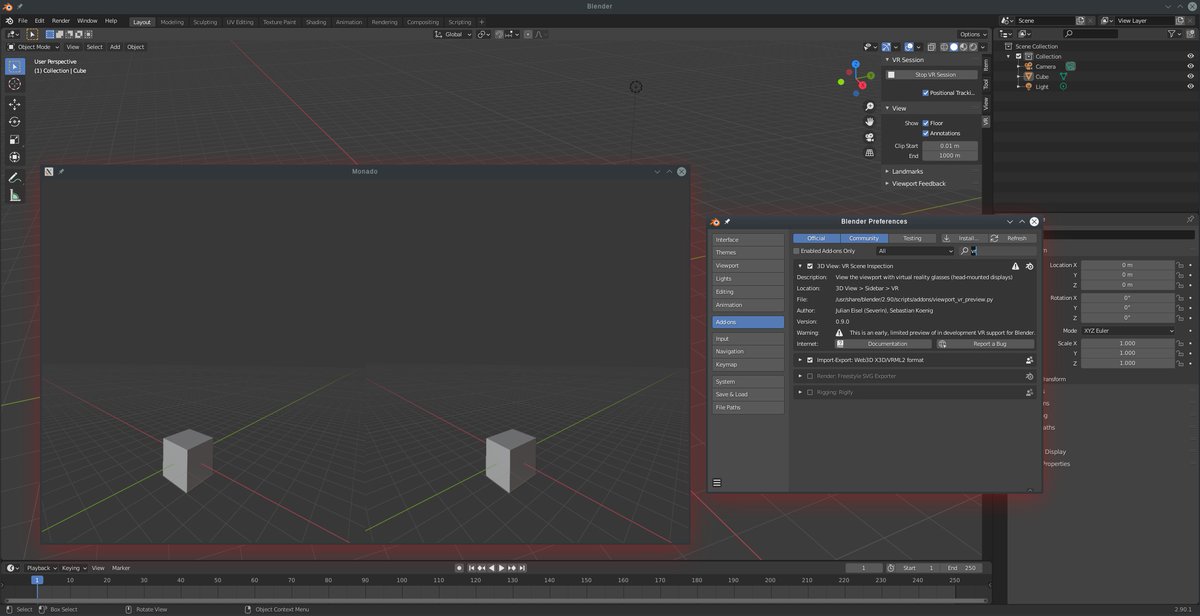This screenshot has height=616, width=1200.
Task: Hide the Camera in outliner via eye
Action: click(1190, 66)
